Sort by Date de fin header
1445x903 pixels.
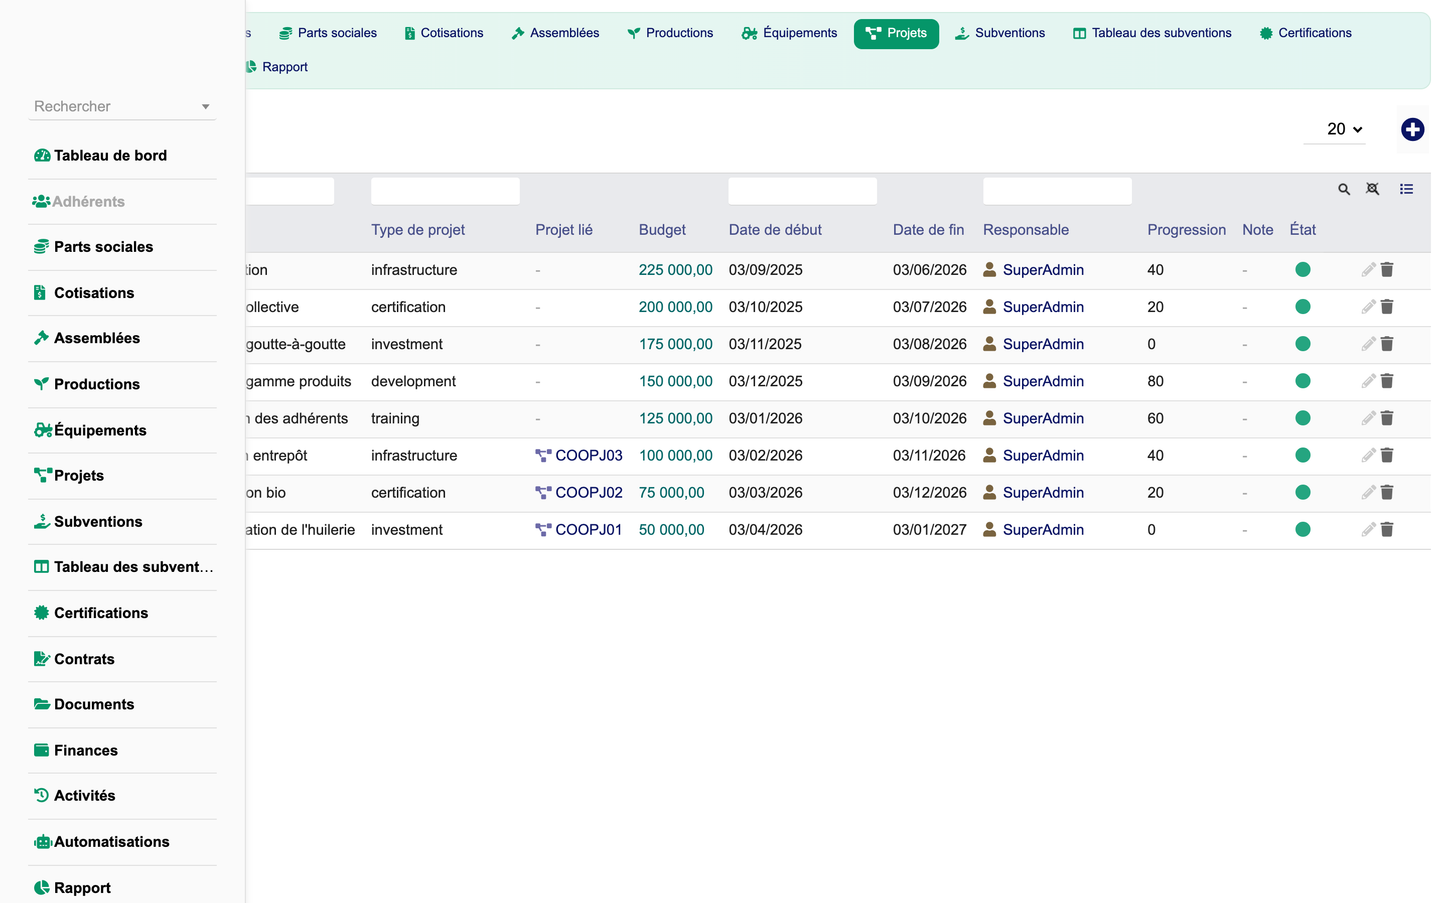pos(928,230)
